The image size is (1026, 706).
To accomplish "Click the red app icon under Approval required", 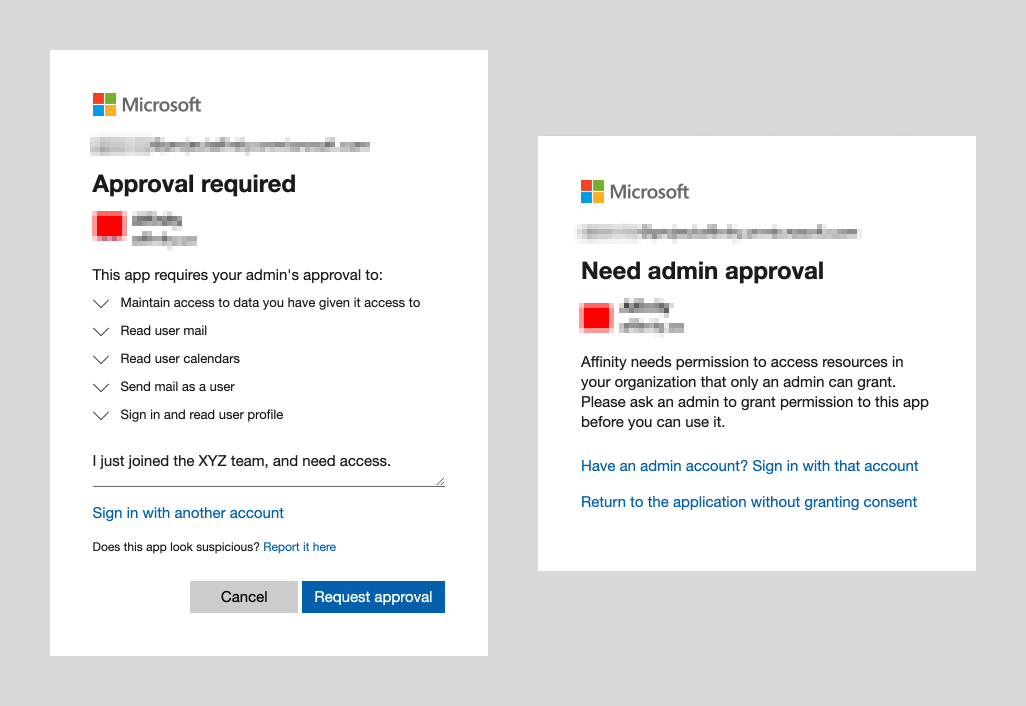I will 108,225.
